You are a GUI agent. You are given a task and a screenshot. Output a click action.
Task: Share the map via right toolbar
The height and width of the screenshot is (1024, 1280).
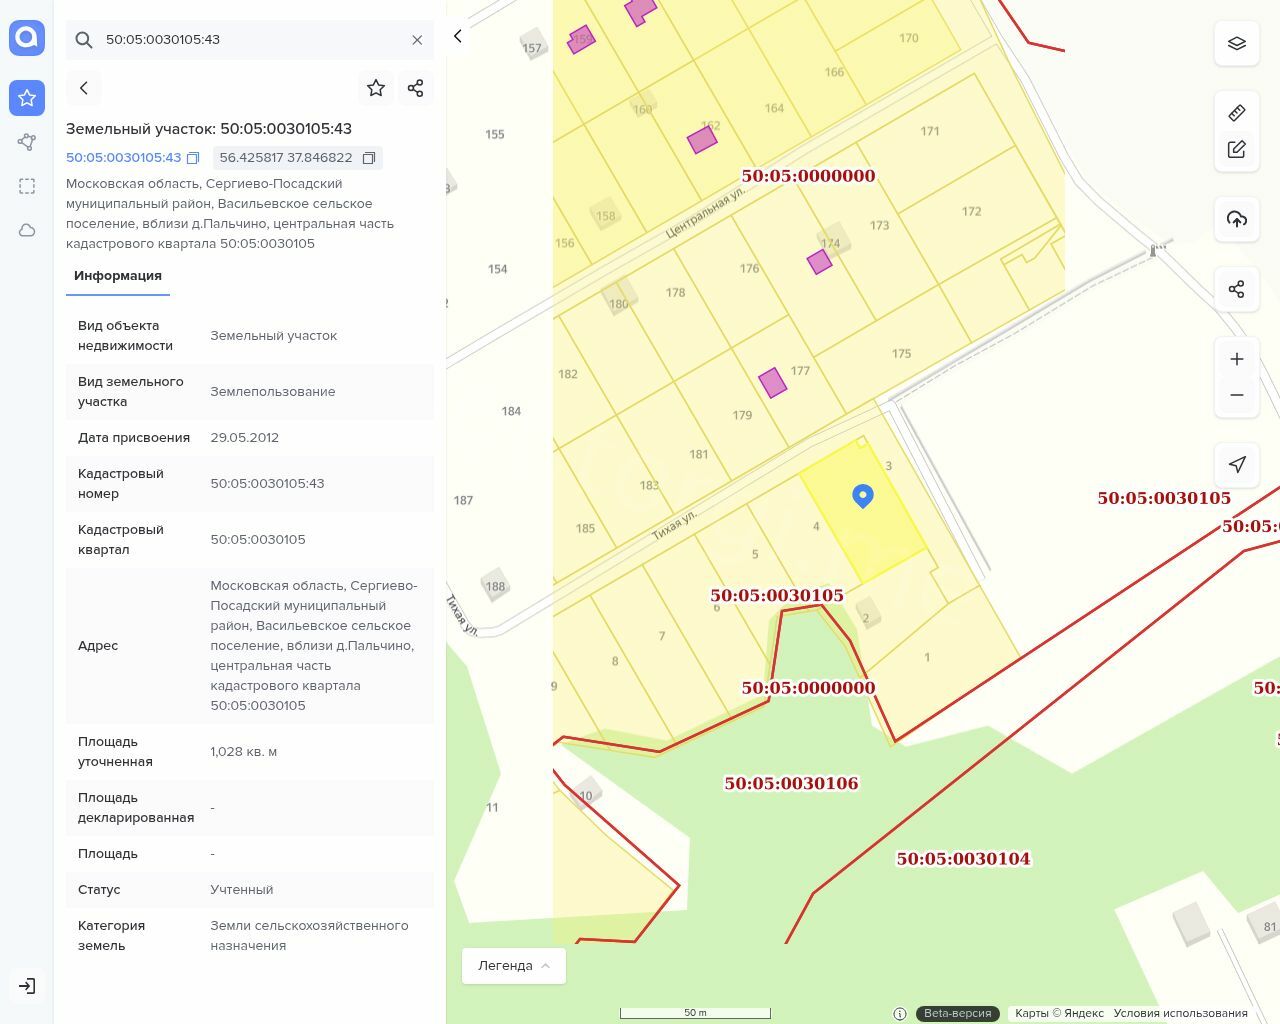(x=1237, y=290)
